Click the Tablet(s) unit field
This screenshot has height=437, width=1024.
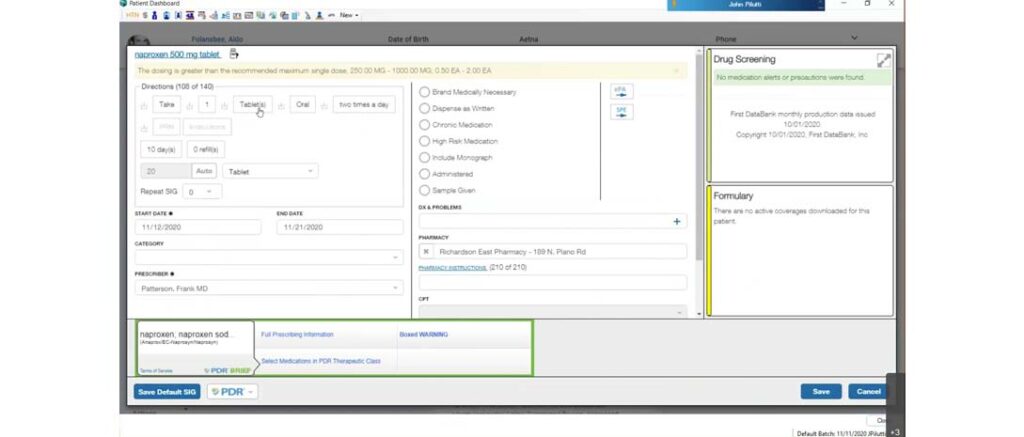[x=253, y=105]
